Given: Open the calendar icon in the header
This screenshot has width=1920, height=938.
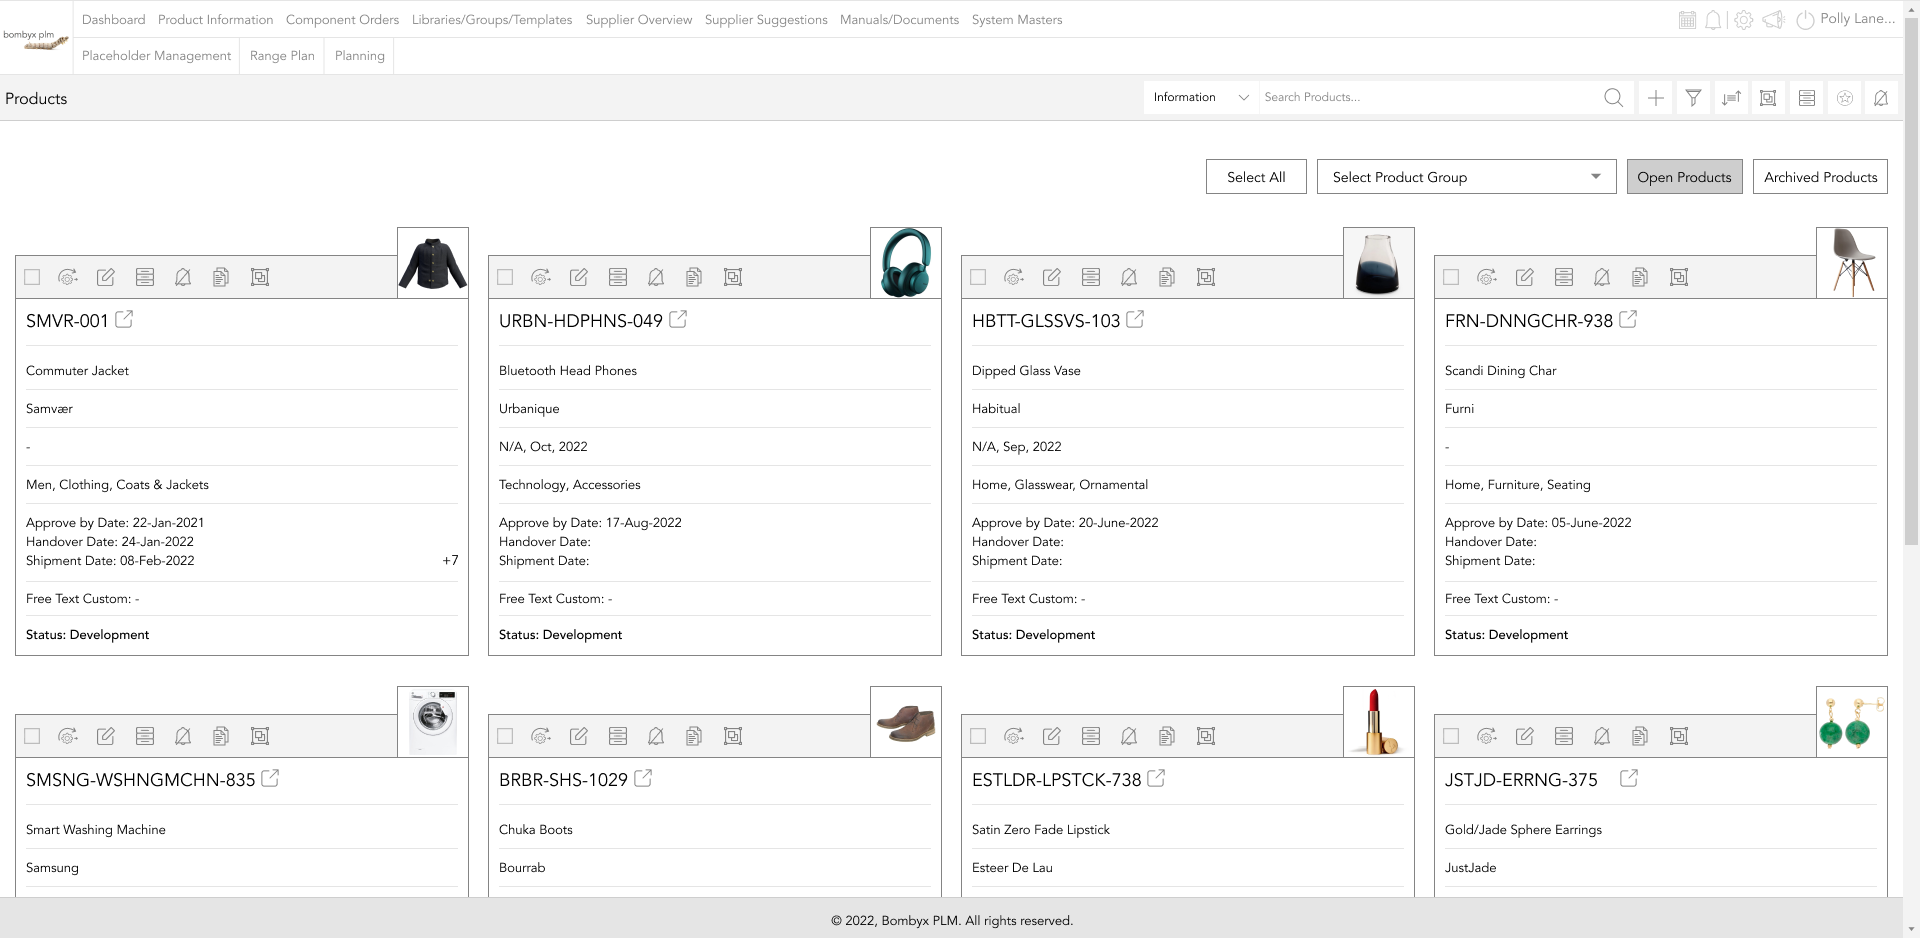Looking at the screenshot, I should click(x=1687, y=20).
